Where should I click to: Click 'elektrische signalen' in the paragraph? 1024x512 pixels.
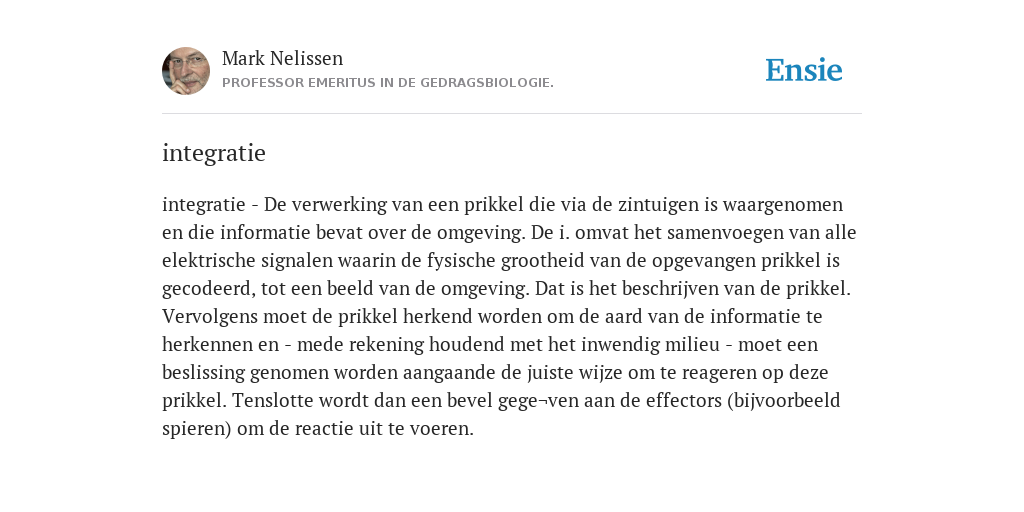pos(247,261)
